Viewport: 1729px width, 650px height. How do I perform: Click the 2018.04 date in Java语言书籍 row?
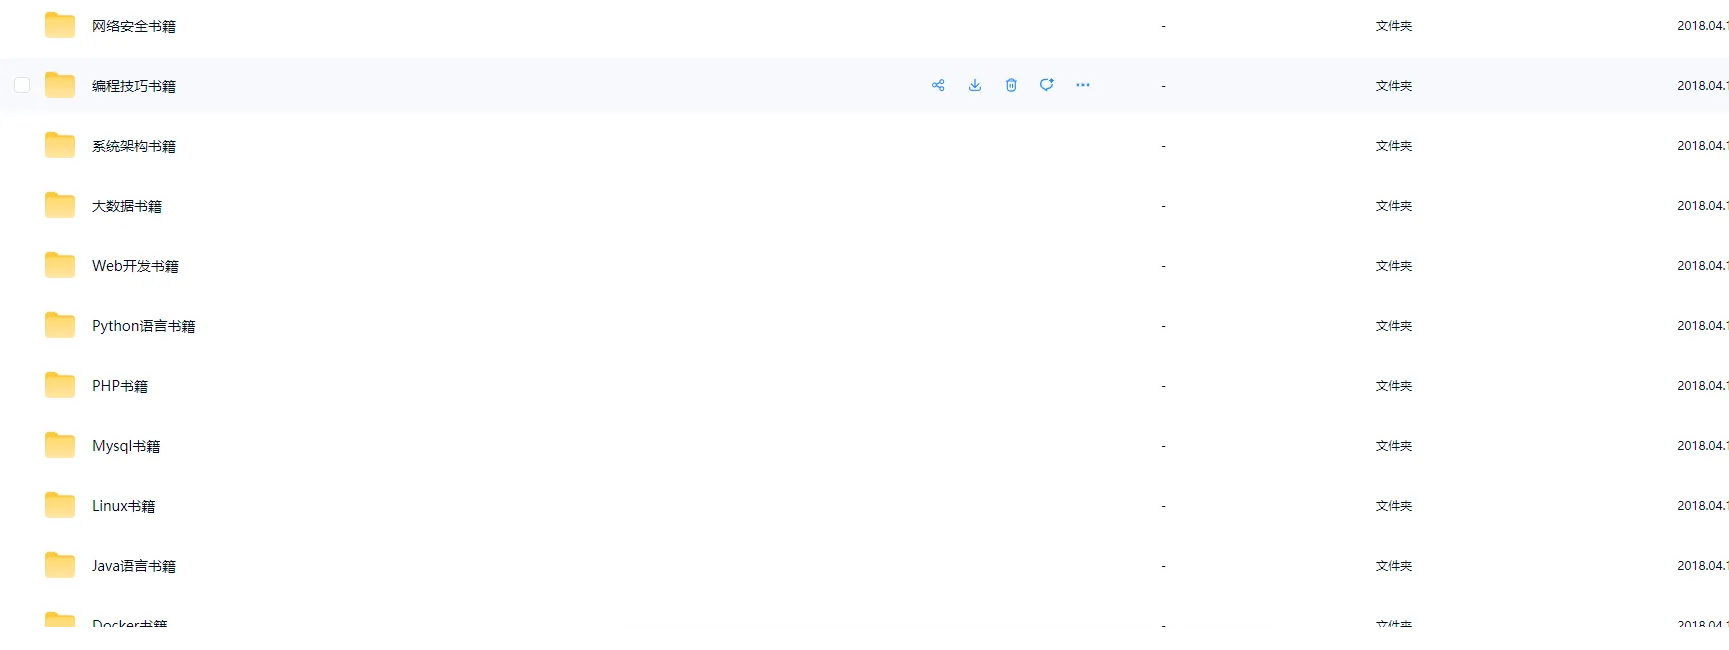1703,566
